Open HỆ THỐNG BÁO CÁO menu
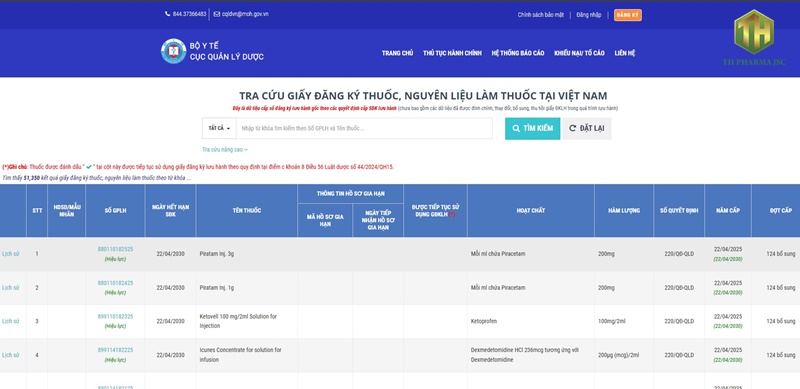 (x=518, y=53)
